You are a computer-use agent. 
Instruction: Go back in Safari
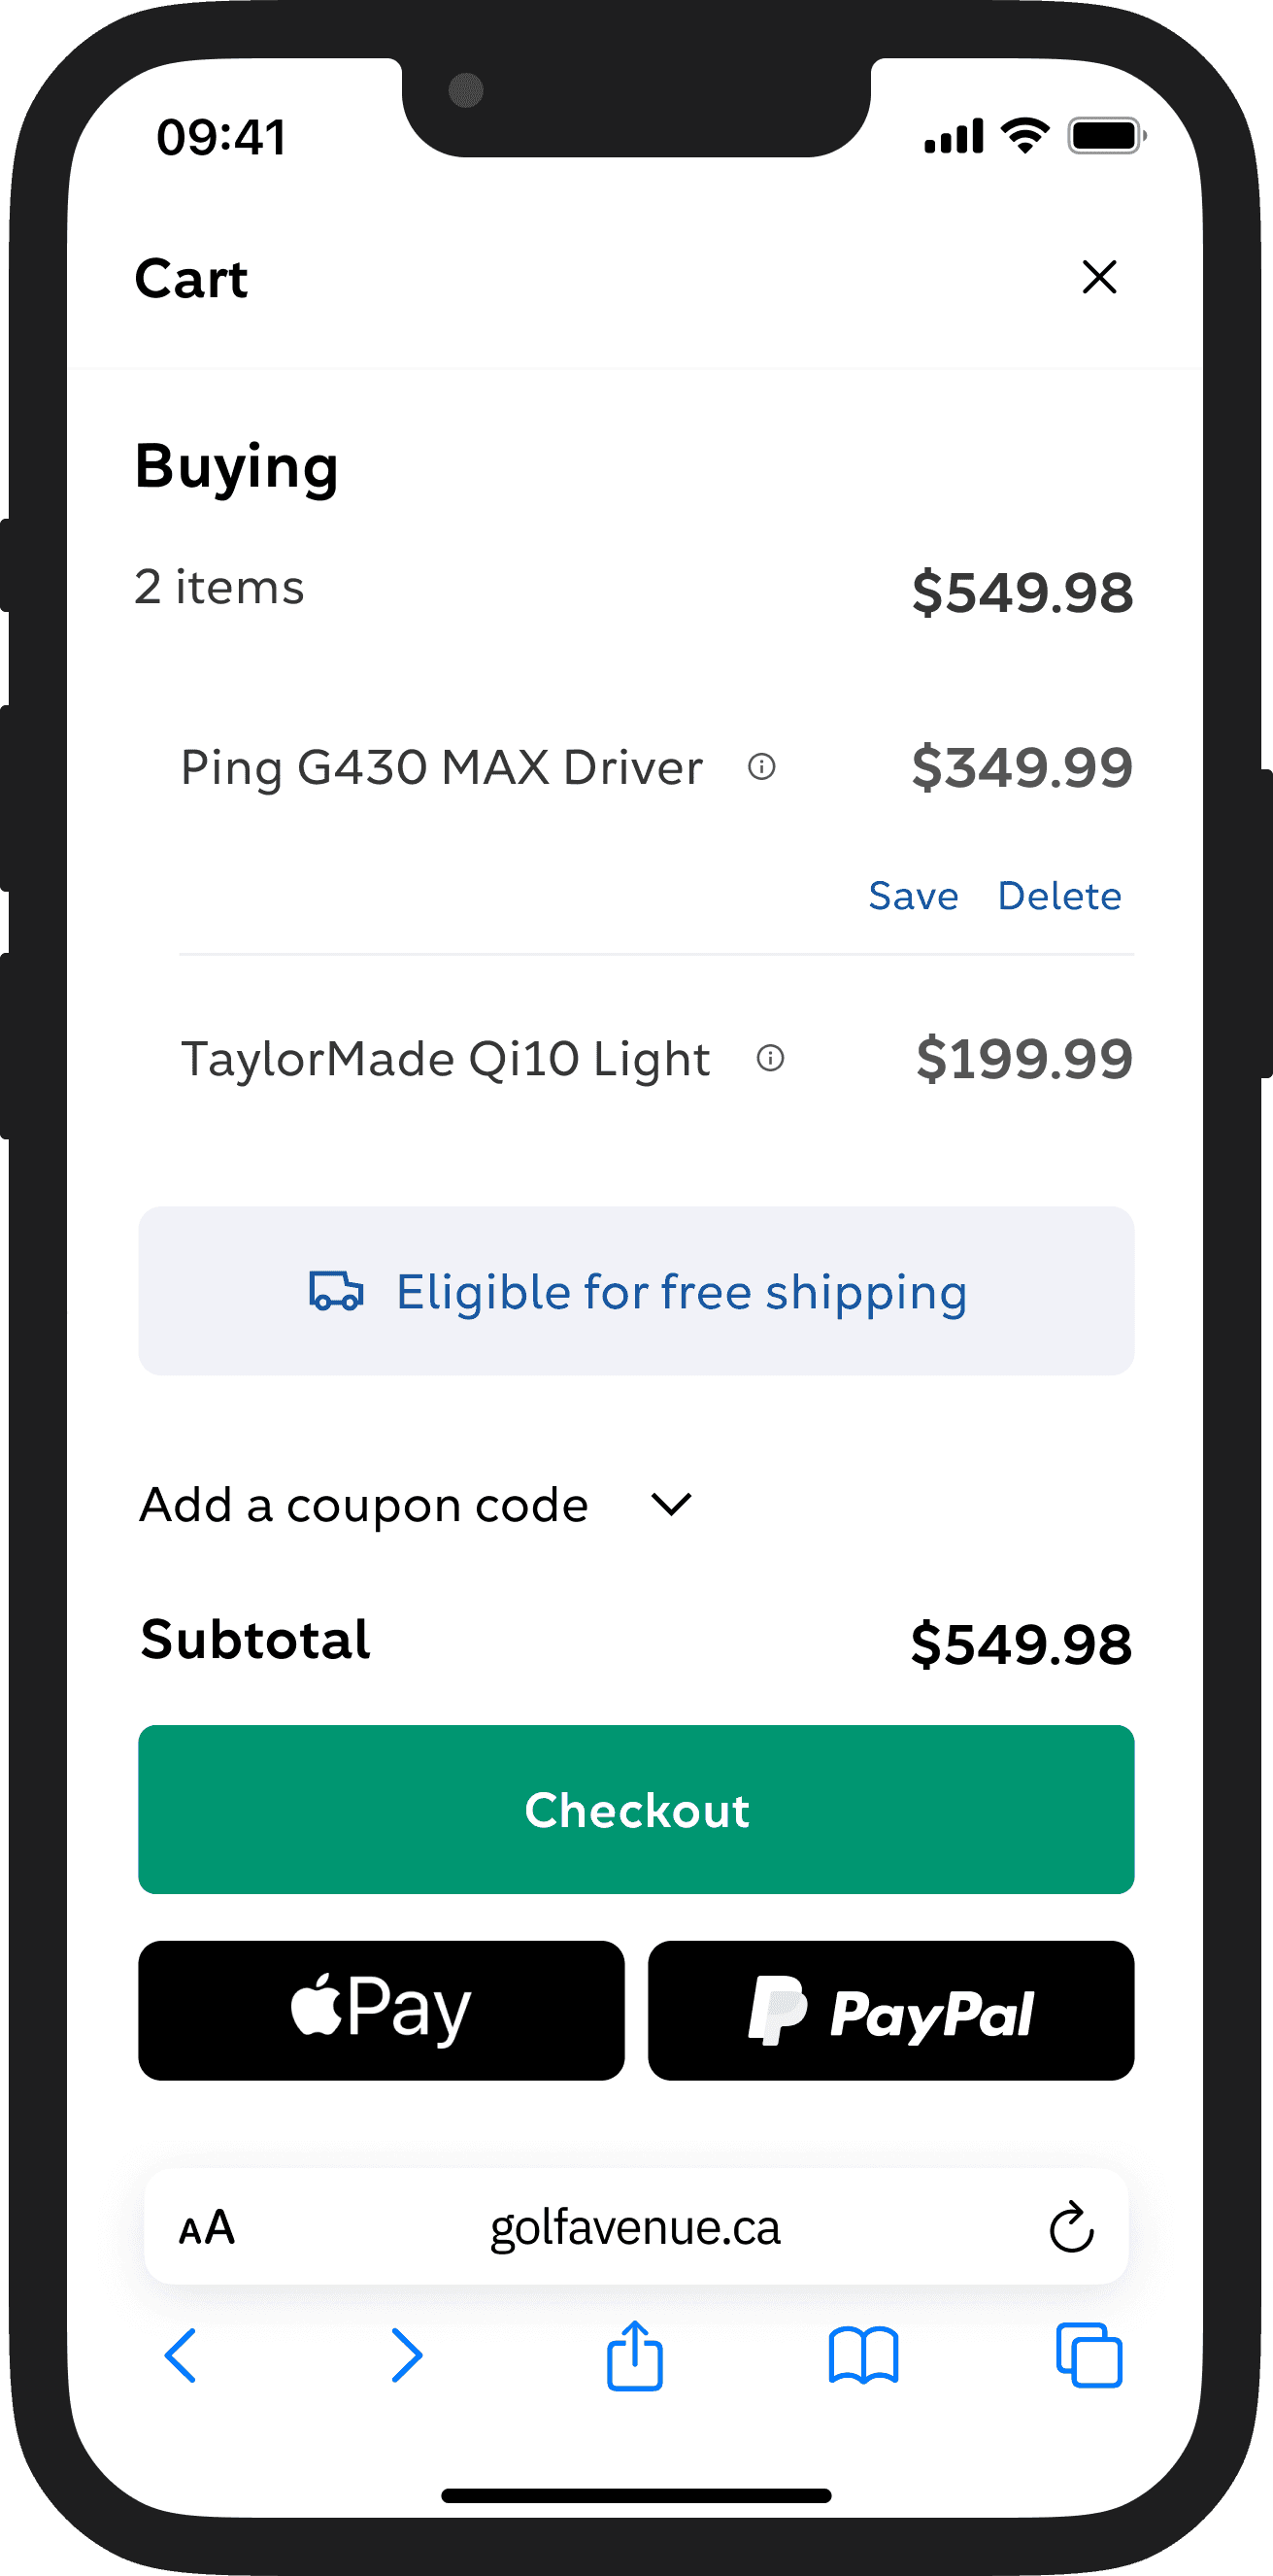point(181,2355)
